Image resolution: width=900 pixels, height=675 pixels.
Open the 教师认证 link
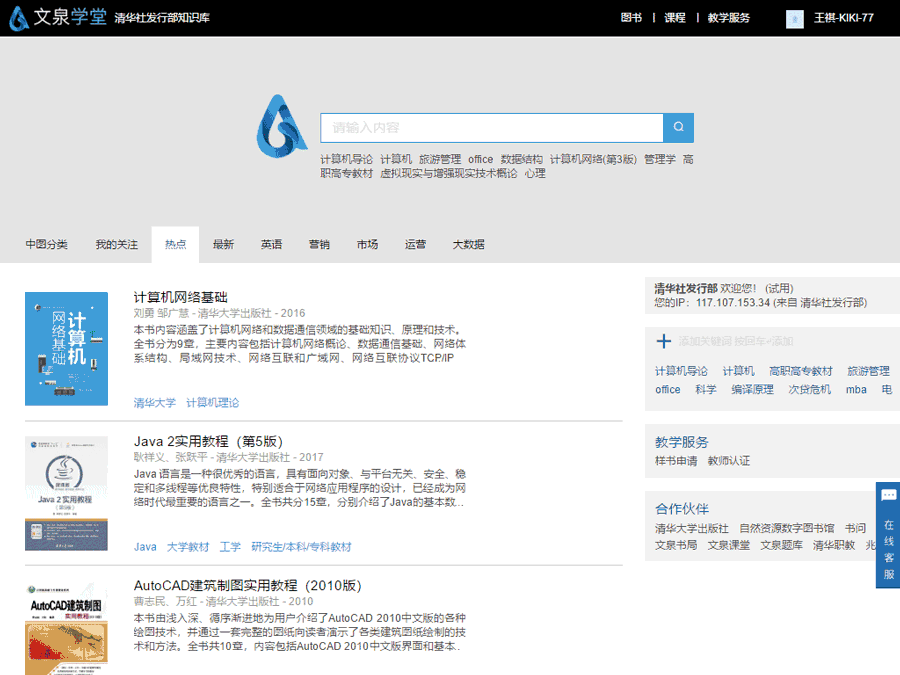coord(729,461)
